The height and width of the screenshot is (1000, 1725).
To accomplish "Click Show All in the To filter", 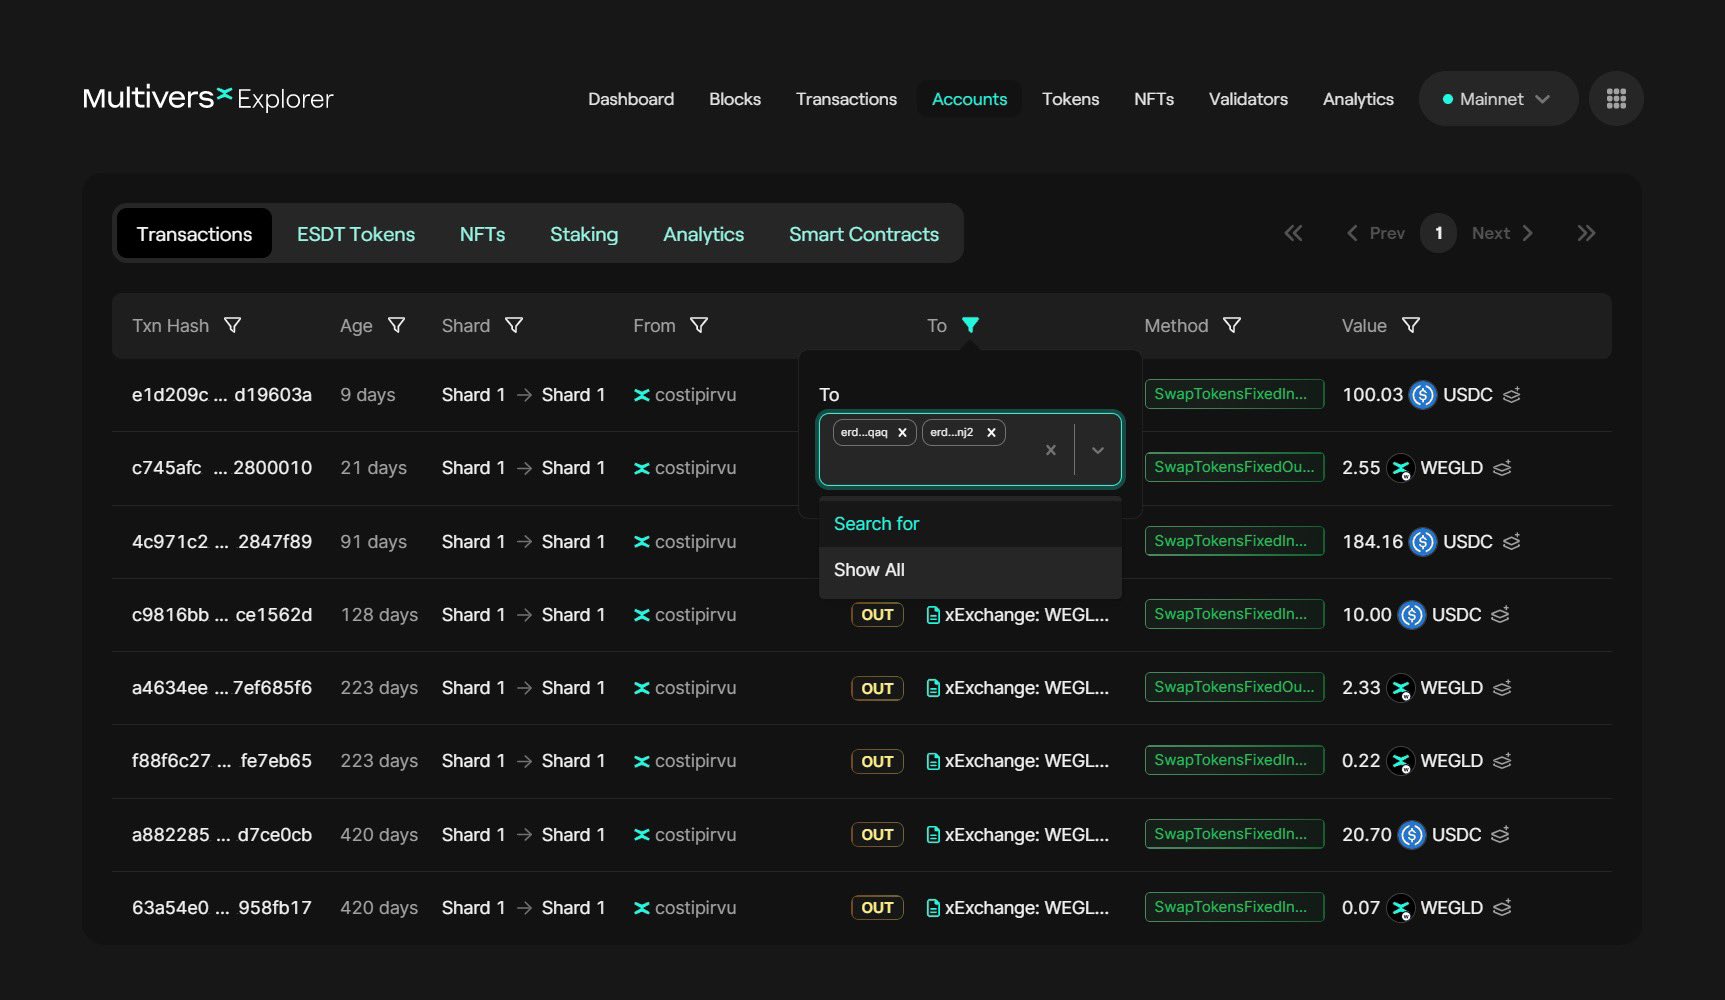I will click(x=868, y=569).
